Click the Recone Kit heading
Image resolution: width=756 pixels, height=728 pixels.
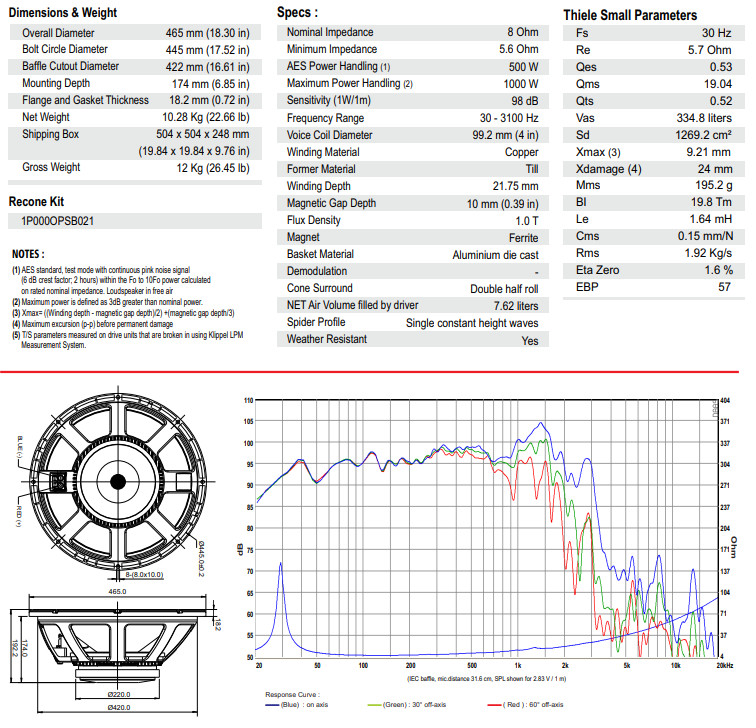click(36, 202)
